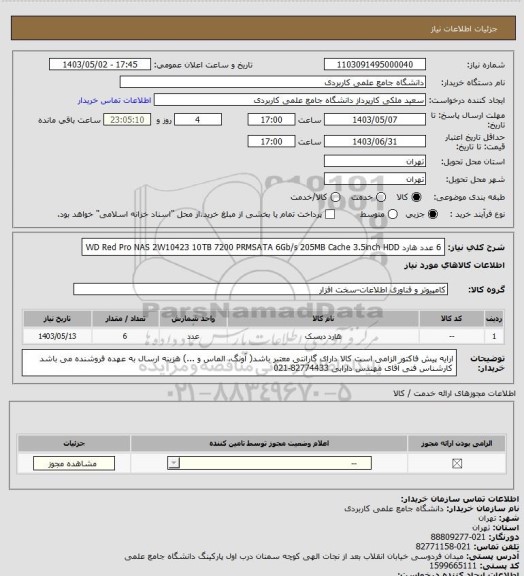
Task: Click the remaining days field showing 4
Action: (x=198, y=120)
